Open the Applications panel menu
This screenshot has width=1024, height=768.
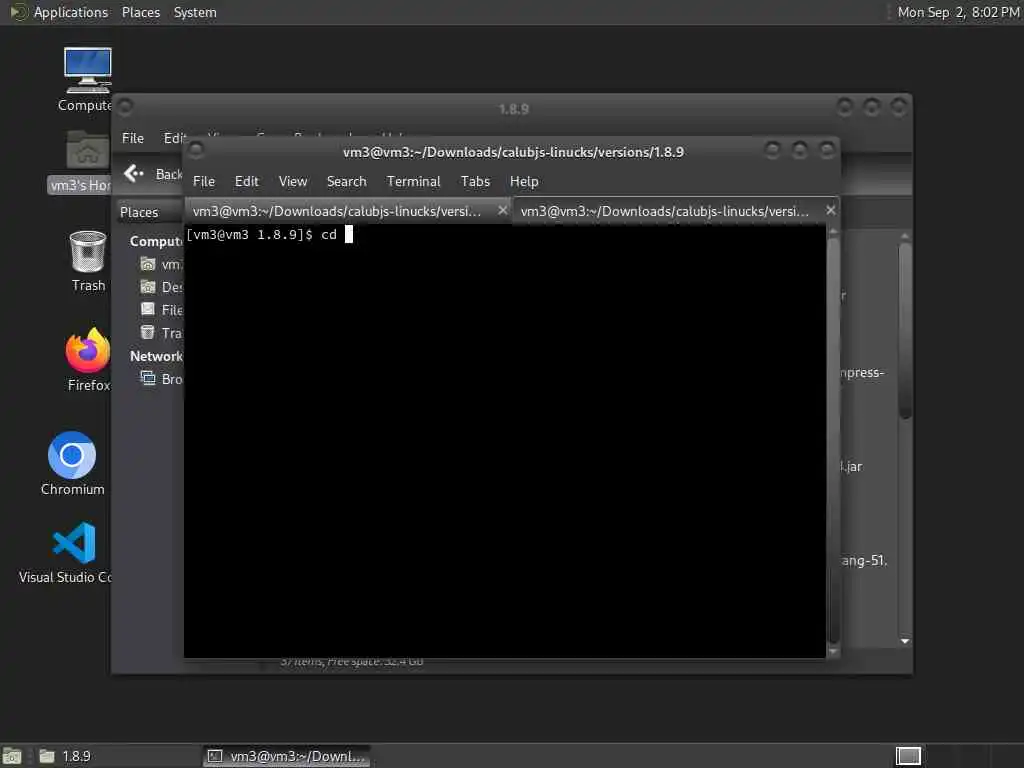pyautogui.click(x=71, y=12)
